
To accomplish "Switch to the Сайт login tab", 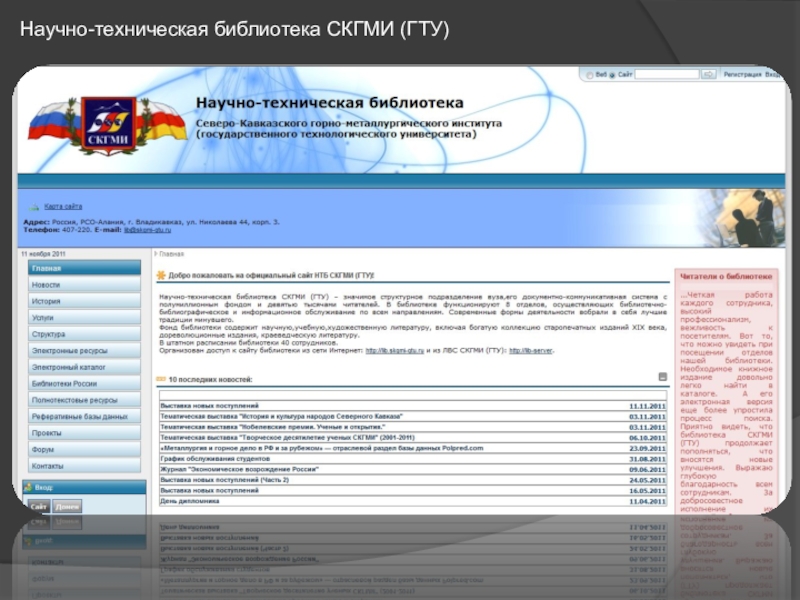I will point(39,506).
